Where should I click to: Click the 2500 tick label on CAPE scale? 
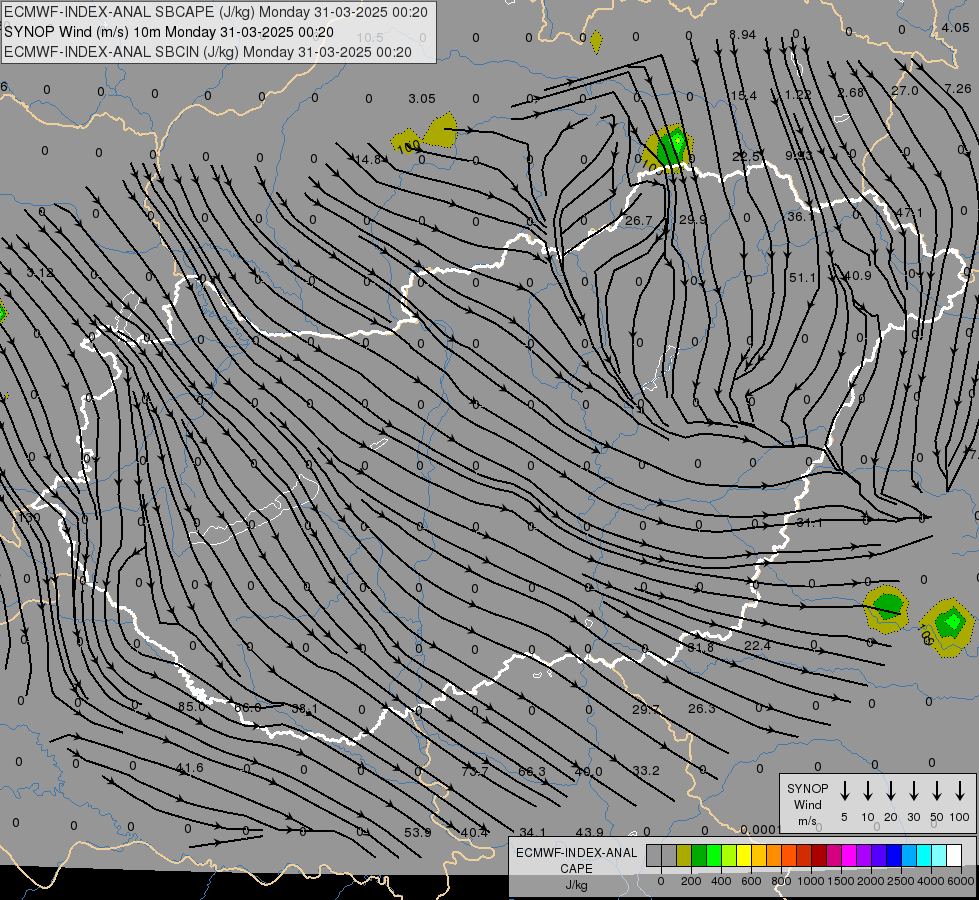[x=901, y=881]
